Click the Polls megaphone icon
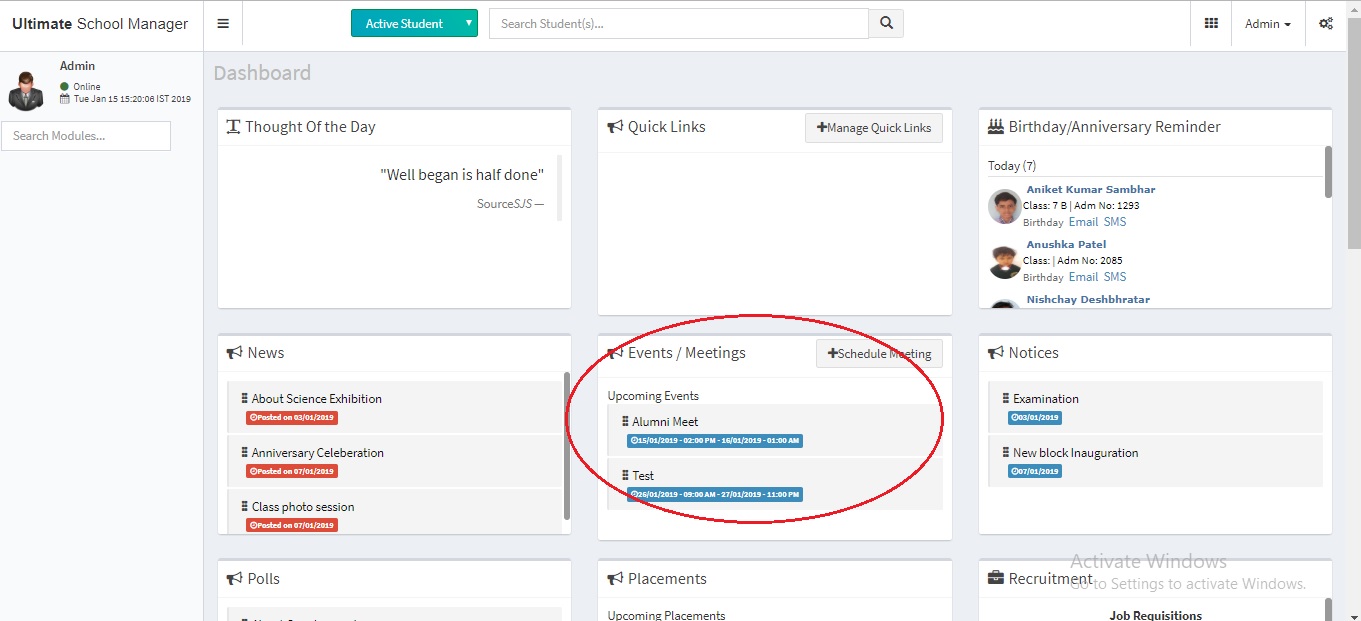 (x=235, y=579)
